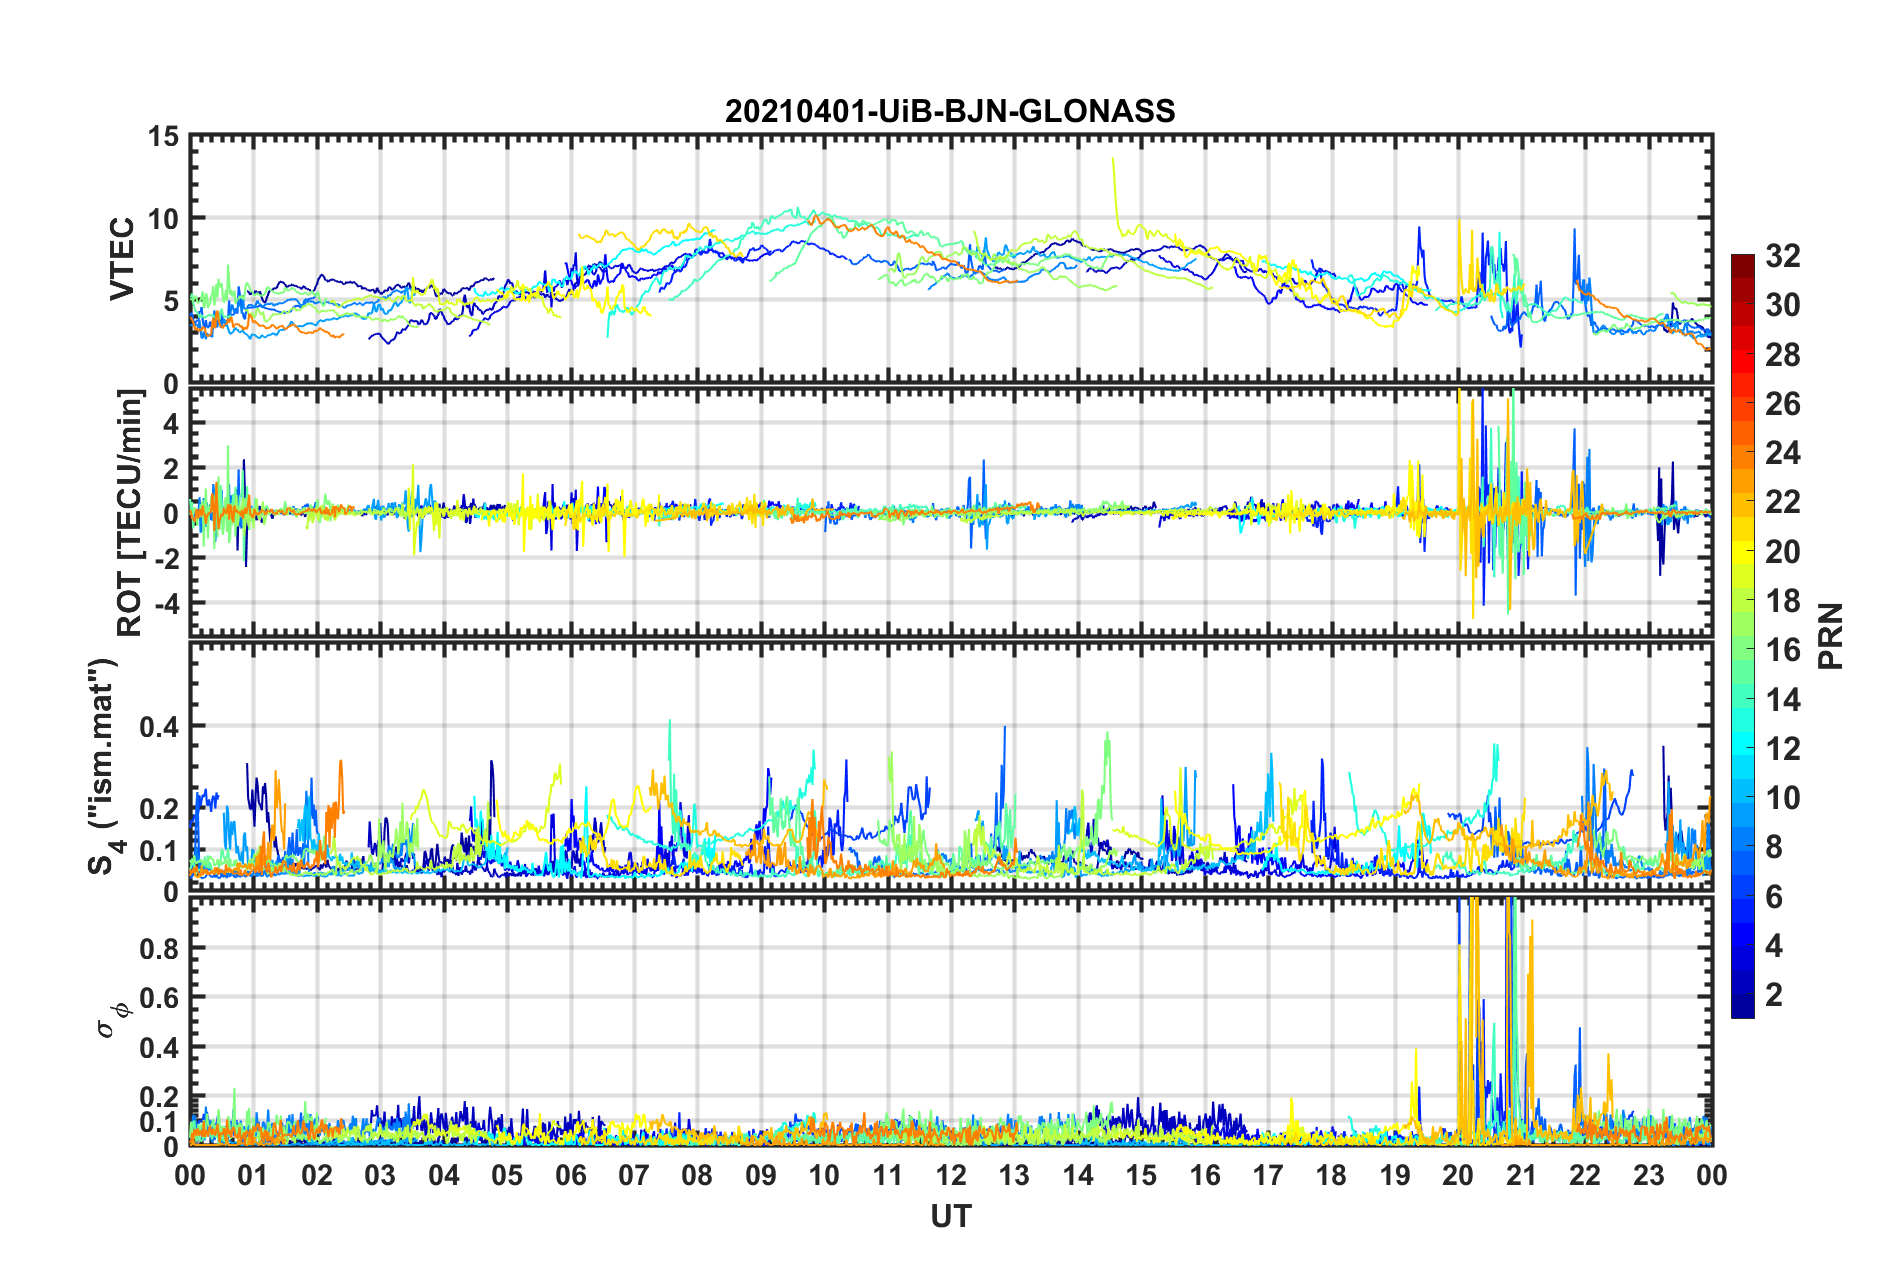Viewport: 1902px width, 1272px height.
Task: Click S4 axis tick label 0.4
Action: point(159,727)
